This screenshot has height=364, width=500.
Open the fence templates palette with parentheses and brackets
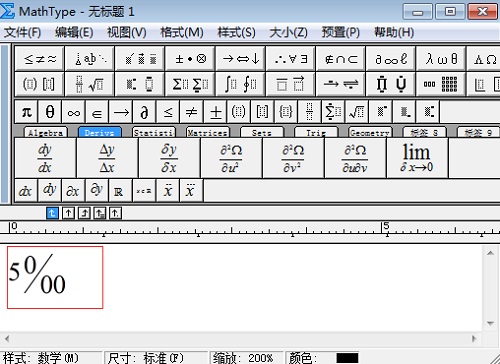pyautogui.click(x=40, y=84)
